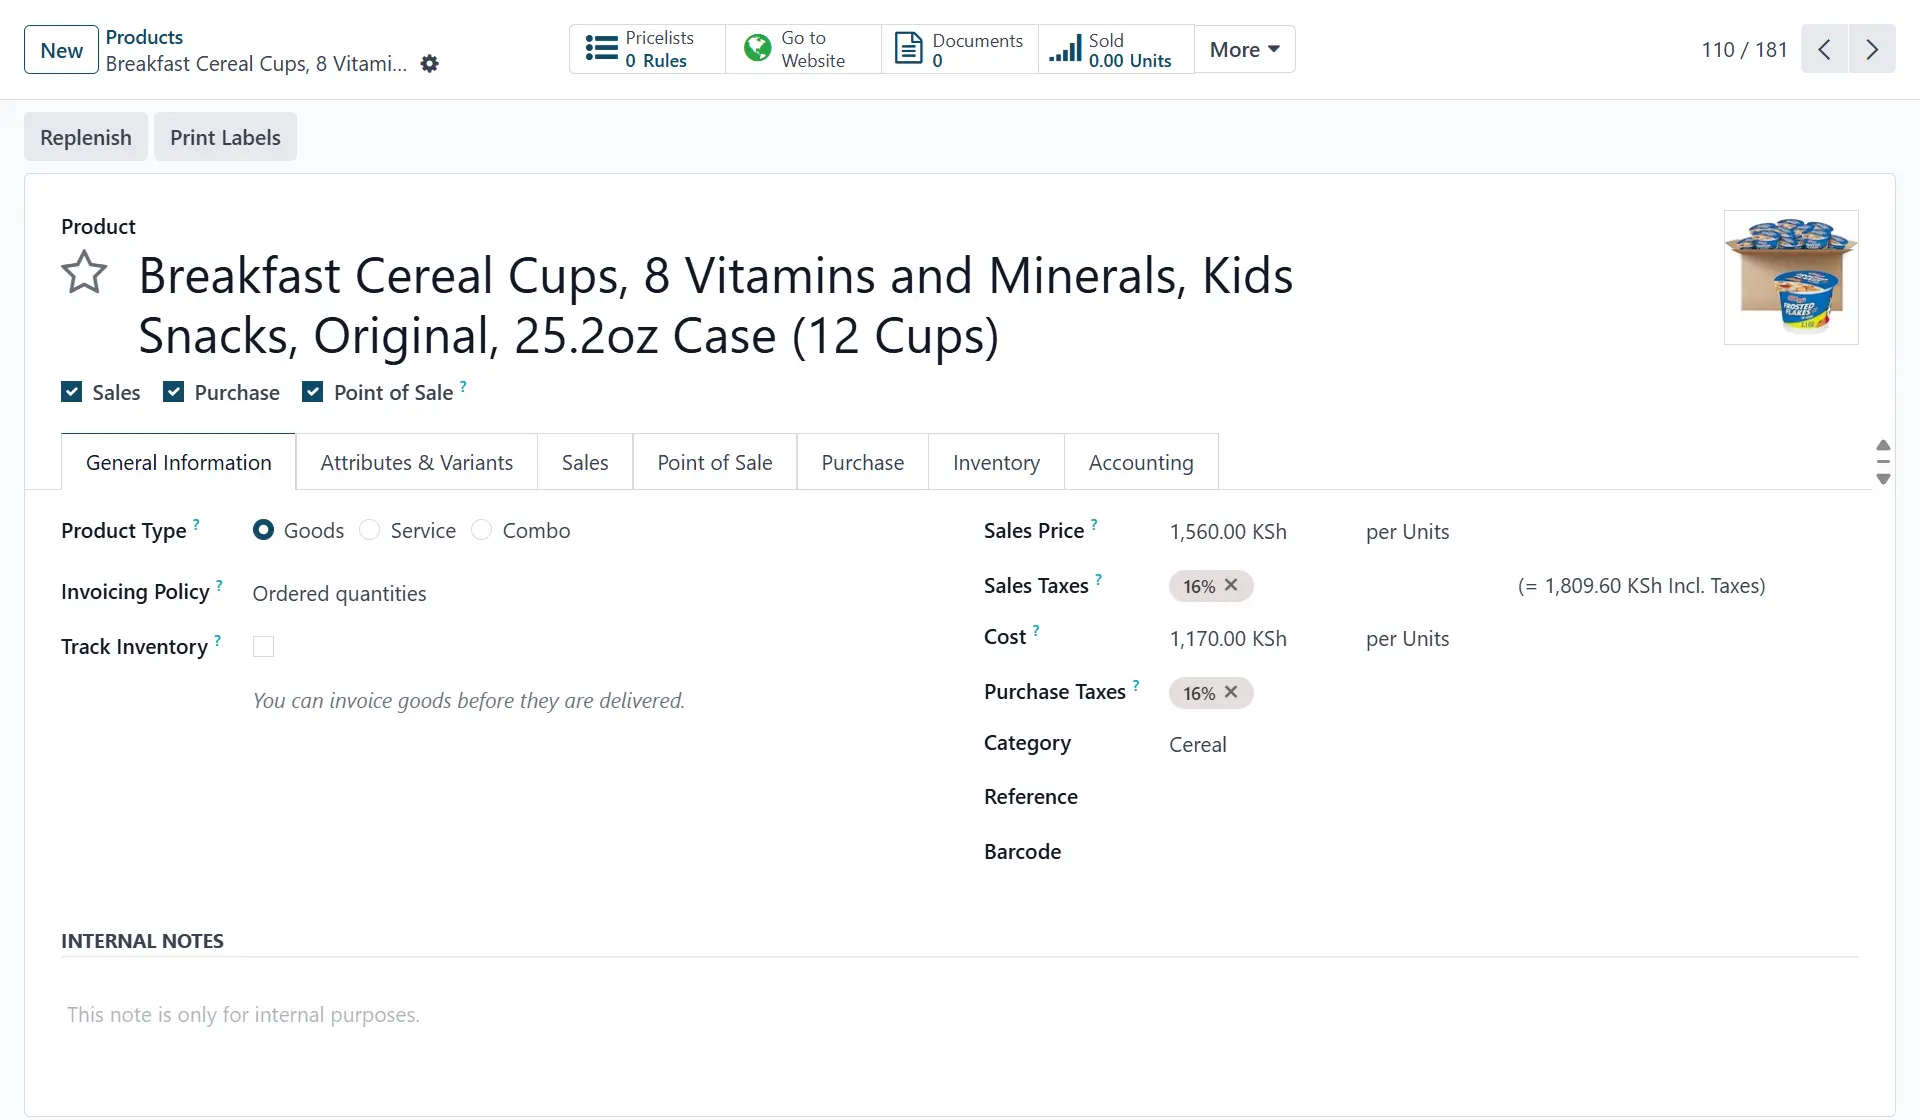
Task: View the Sold units bar chart icon
Action: pos(1065,49)
